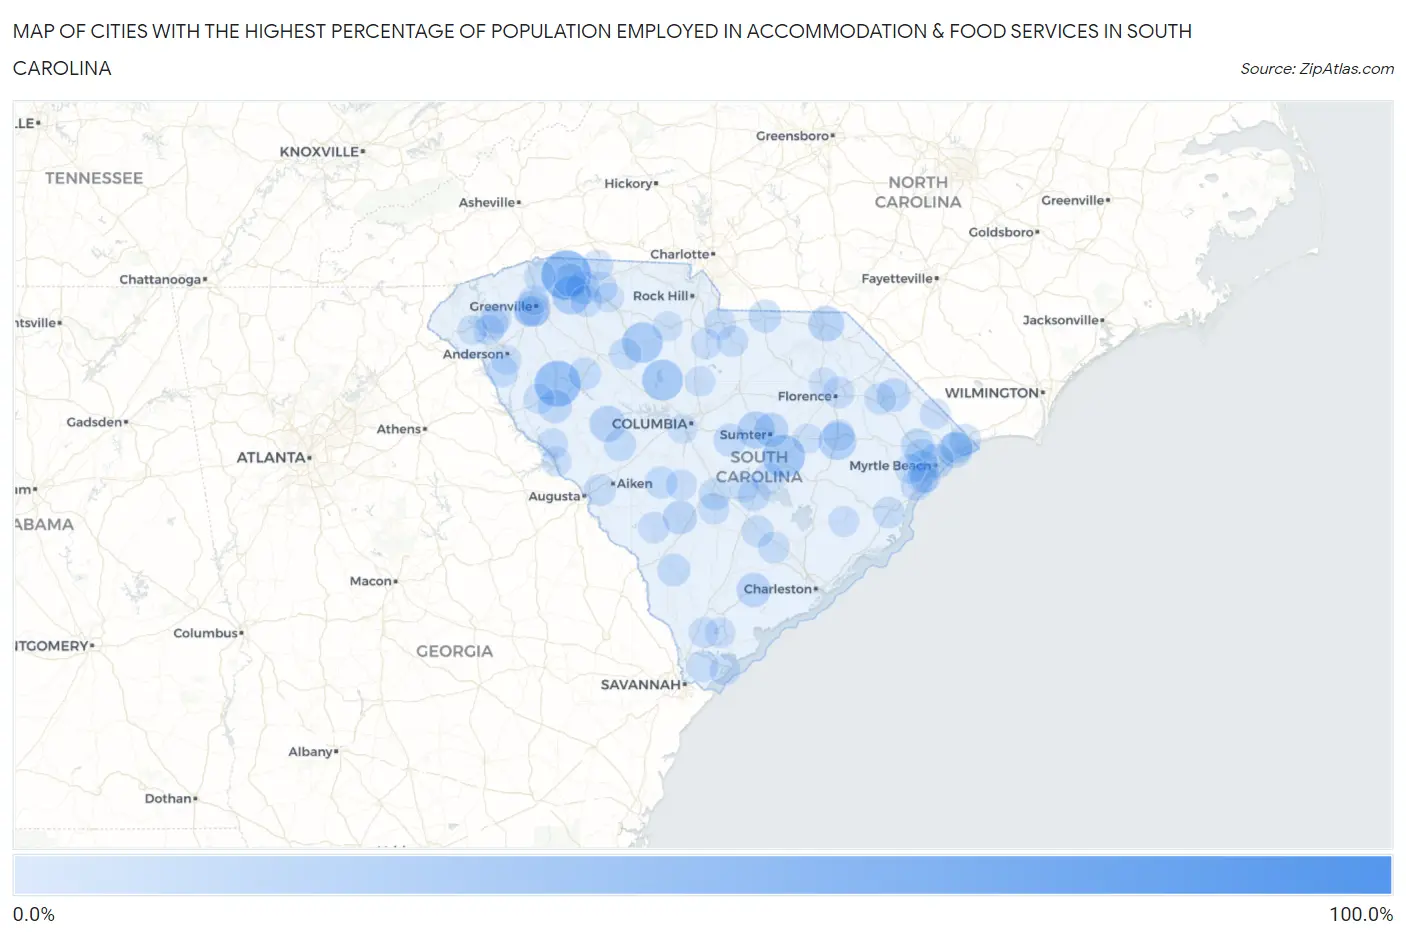Click the large bubble south of Anderson
Screen dimensions: 1406x937
(557, 383)
